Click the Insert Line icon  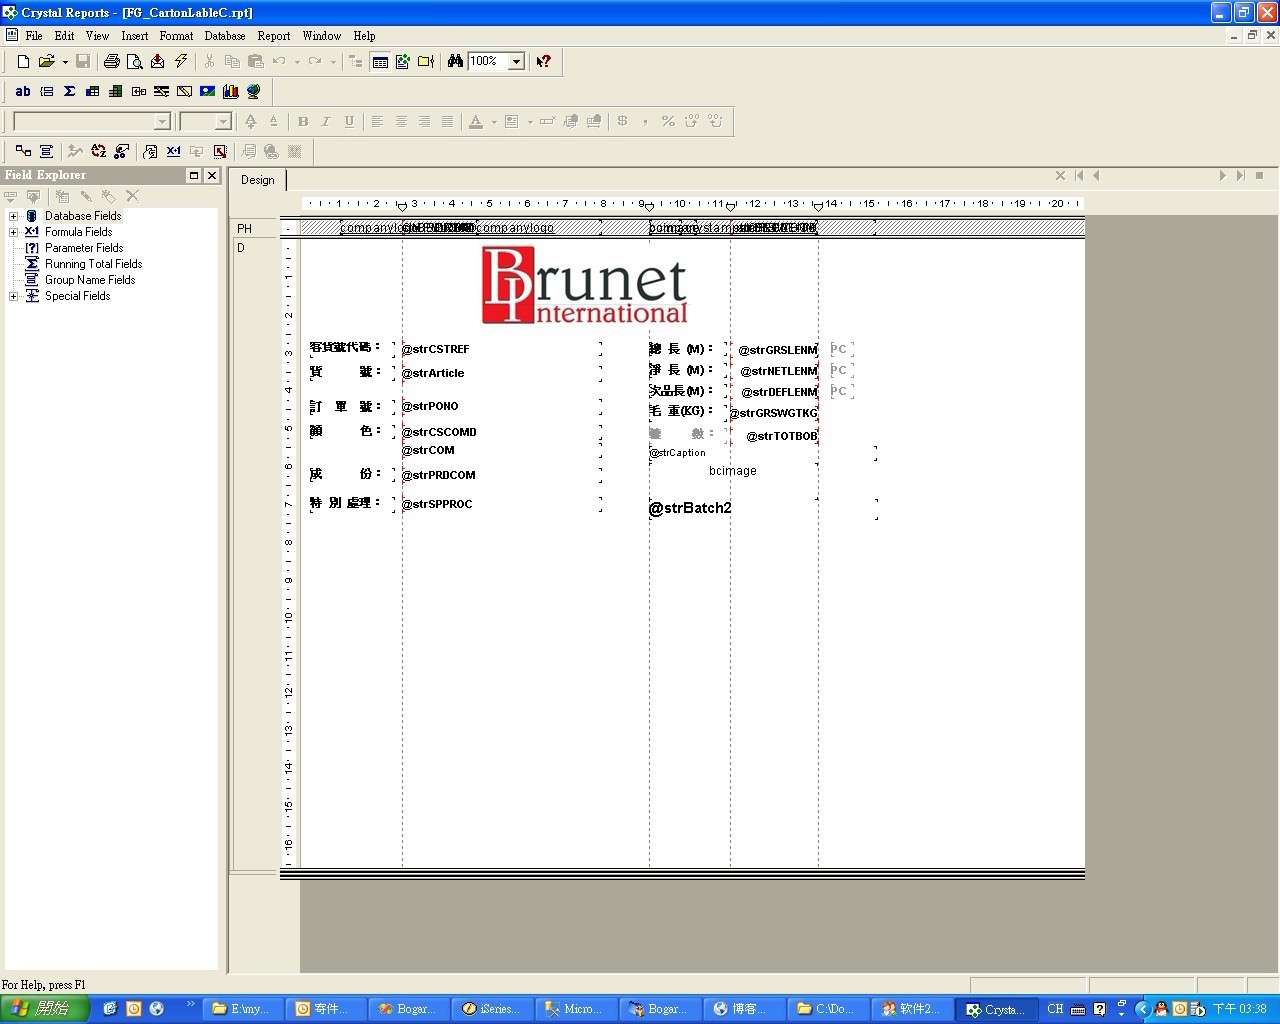click(x=161, y=91)
